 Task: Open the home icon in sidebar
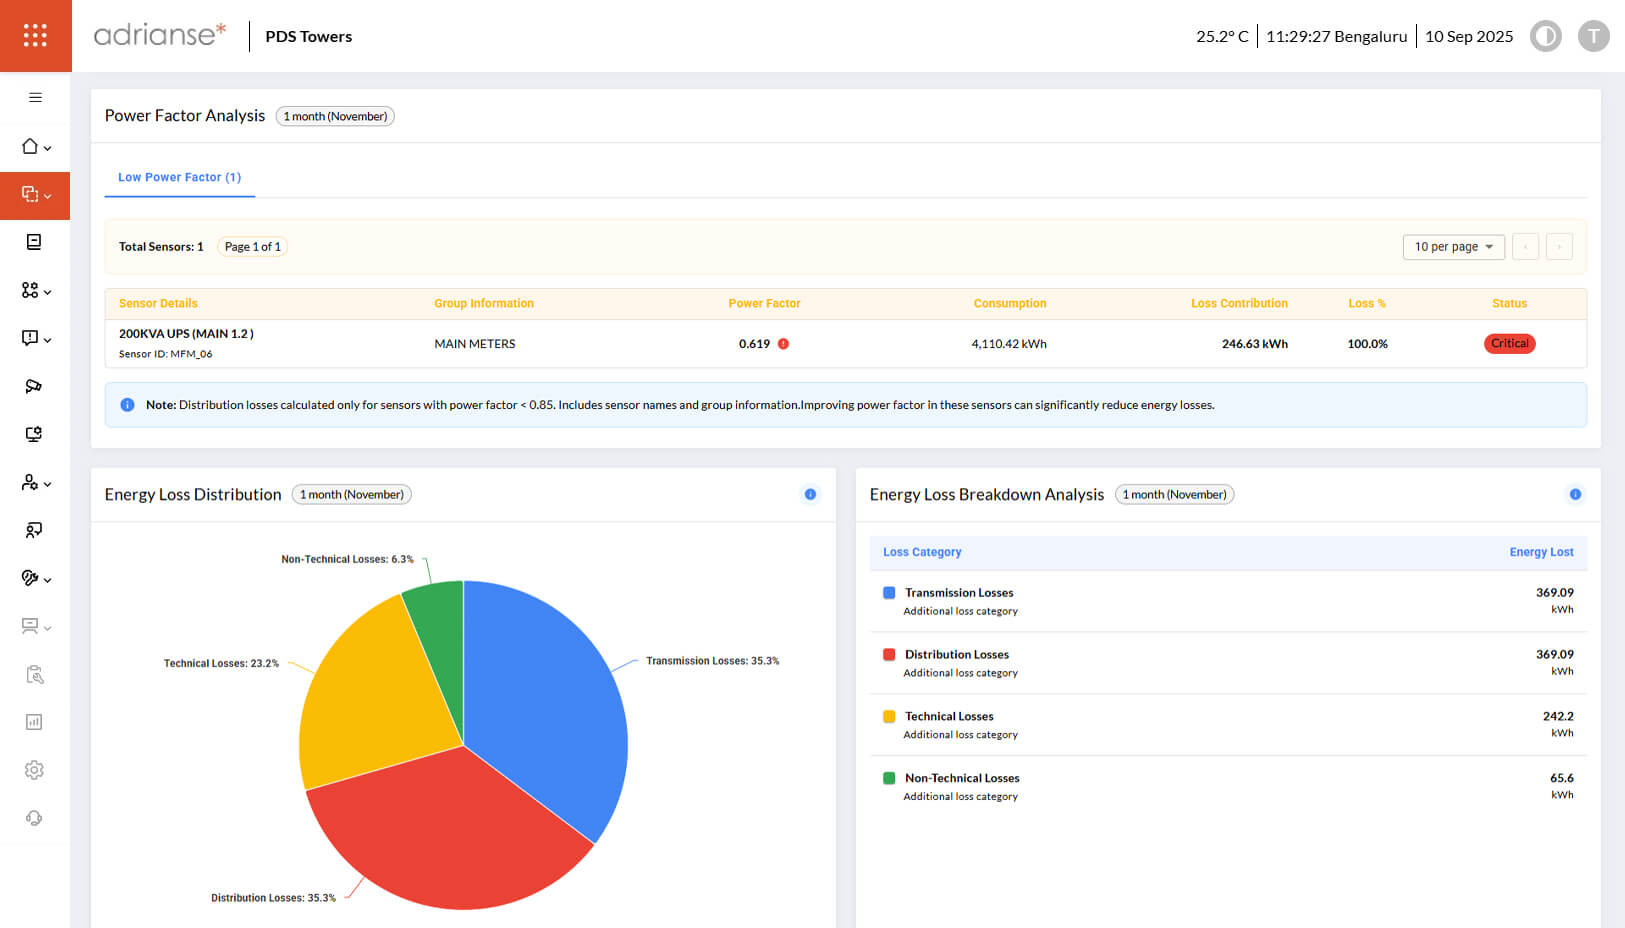click(x=31, y=147)
